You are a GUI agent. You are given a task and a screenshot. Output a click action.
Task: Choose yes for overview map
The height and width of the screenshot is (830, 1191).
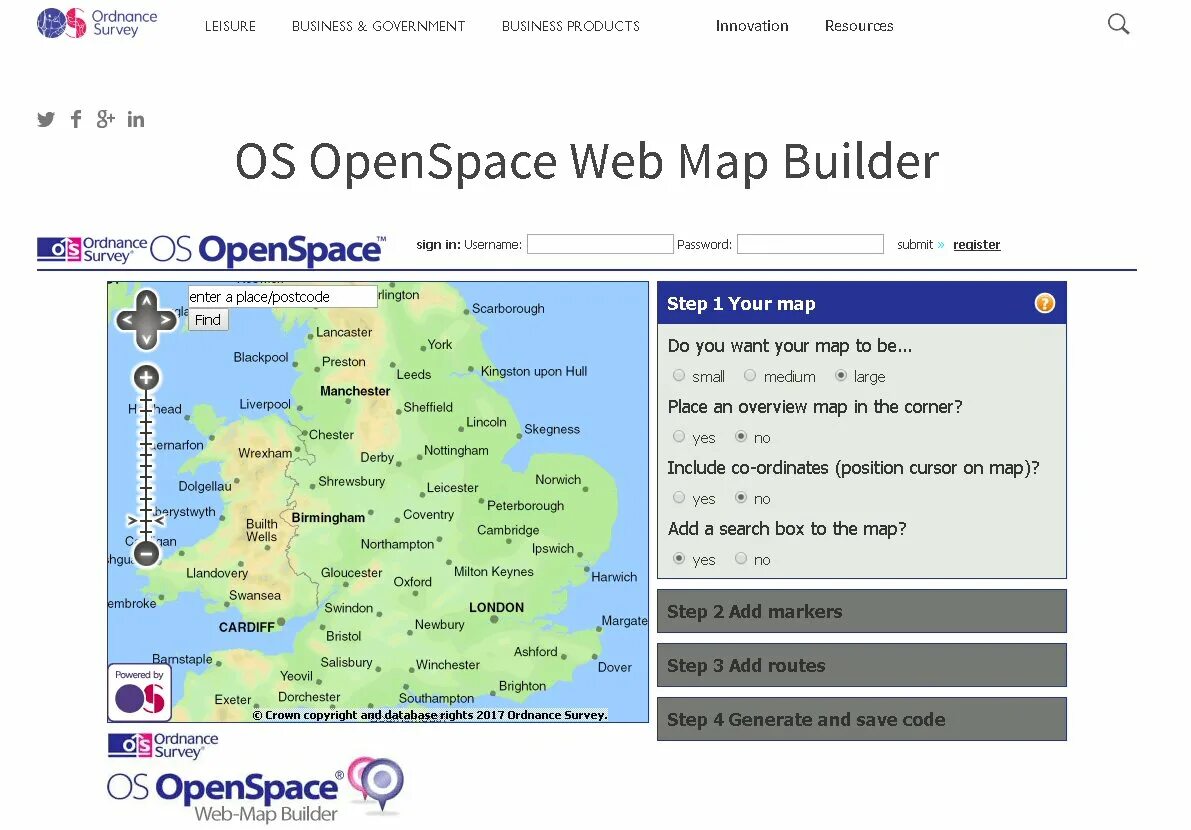point(679,437)
